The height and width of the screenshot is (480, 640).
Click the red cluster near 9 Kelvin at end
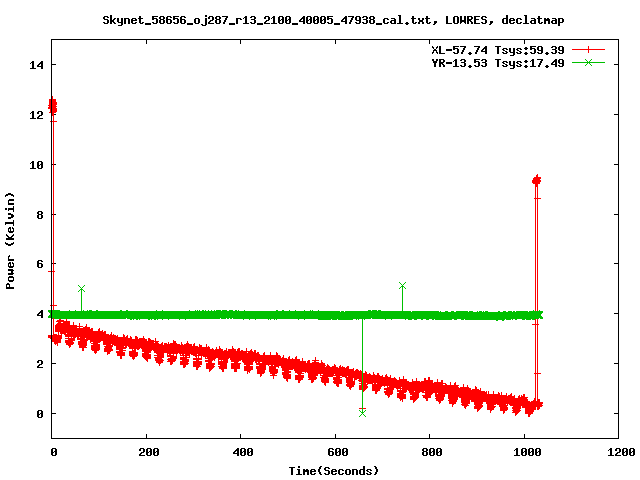(x=536, y=180)
